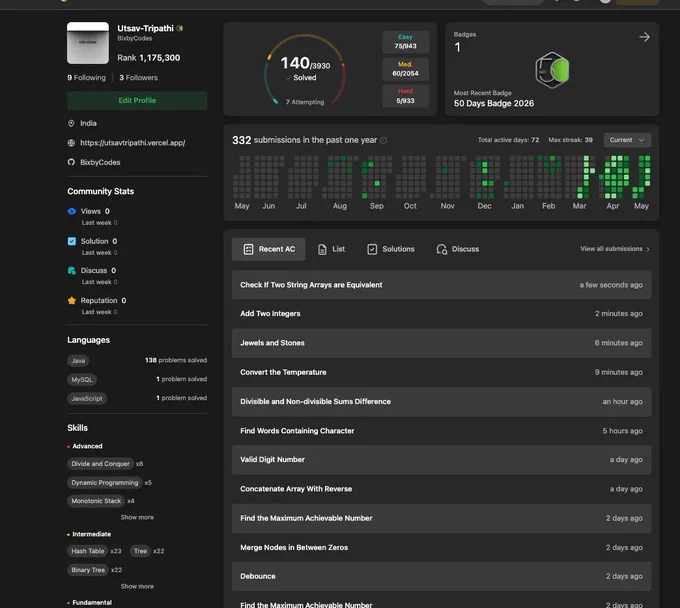Switch to the Discuss tab
The height and width of the screenshot is (608, 680).
(458, 249)
